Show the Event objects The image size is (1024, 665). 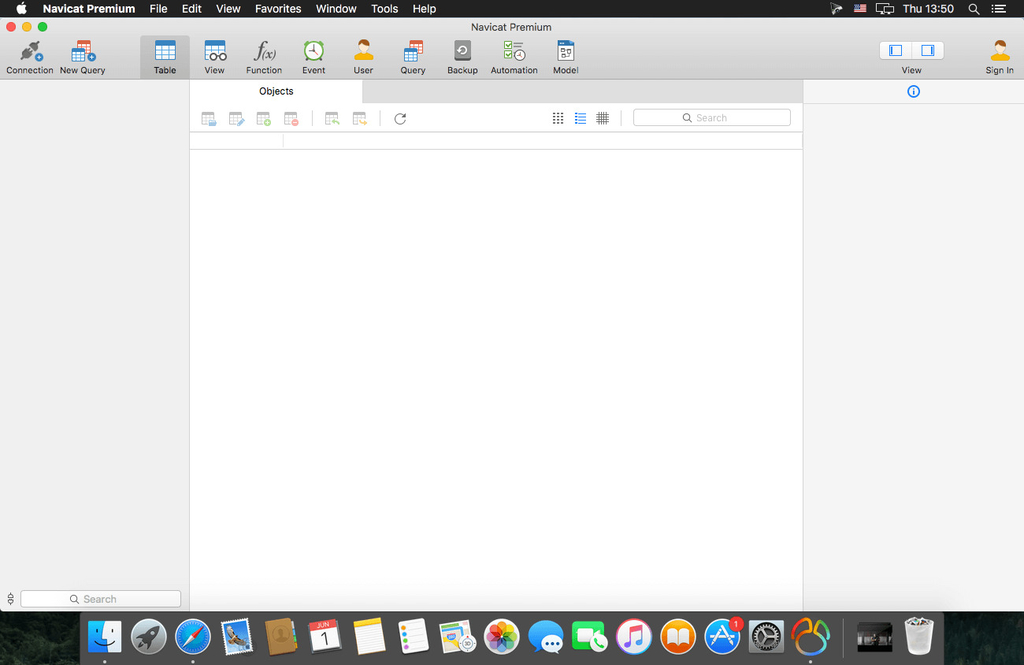[314, 56]
